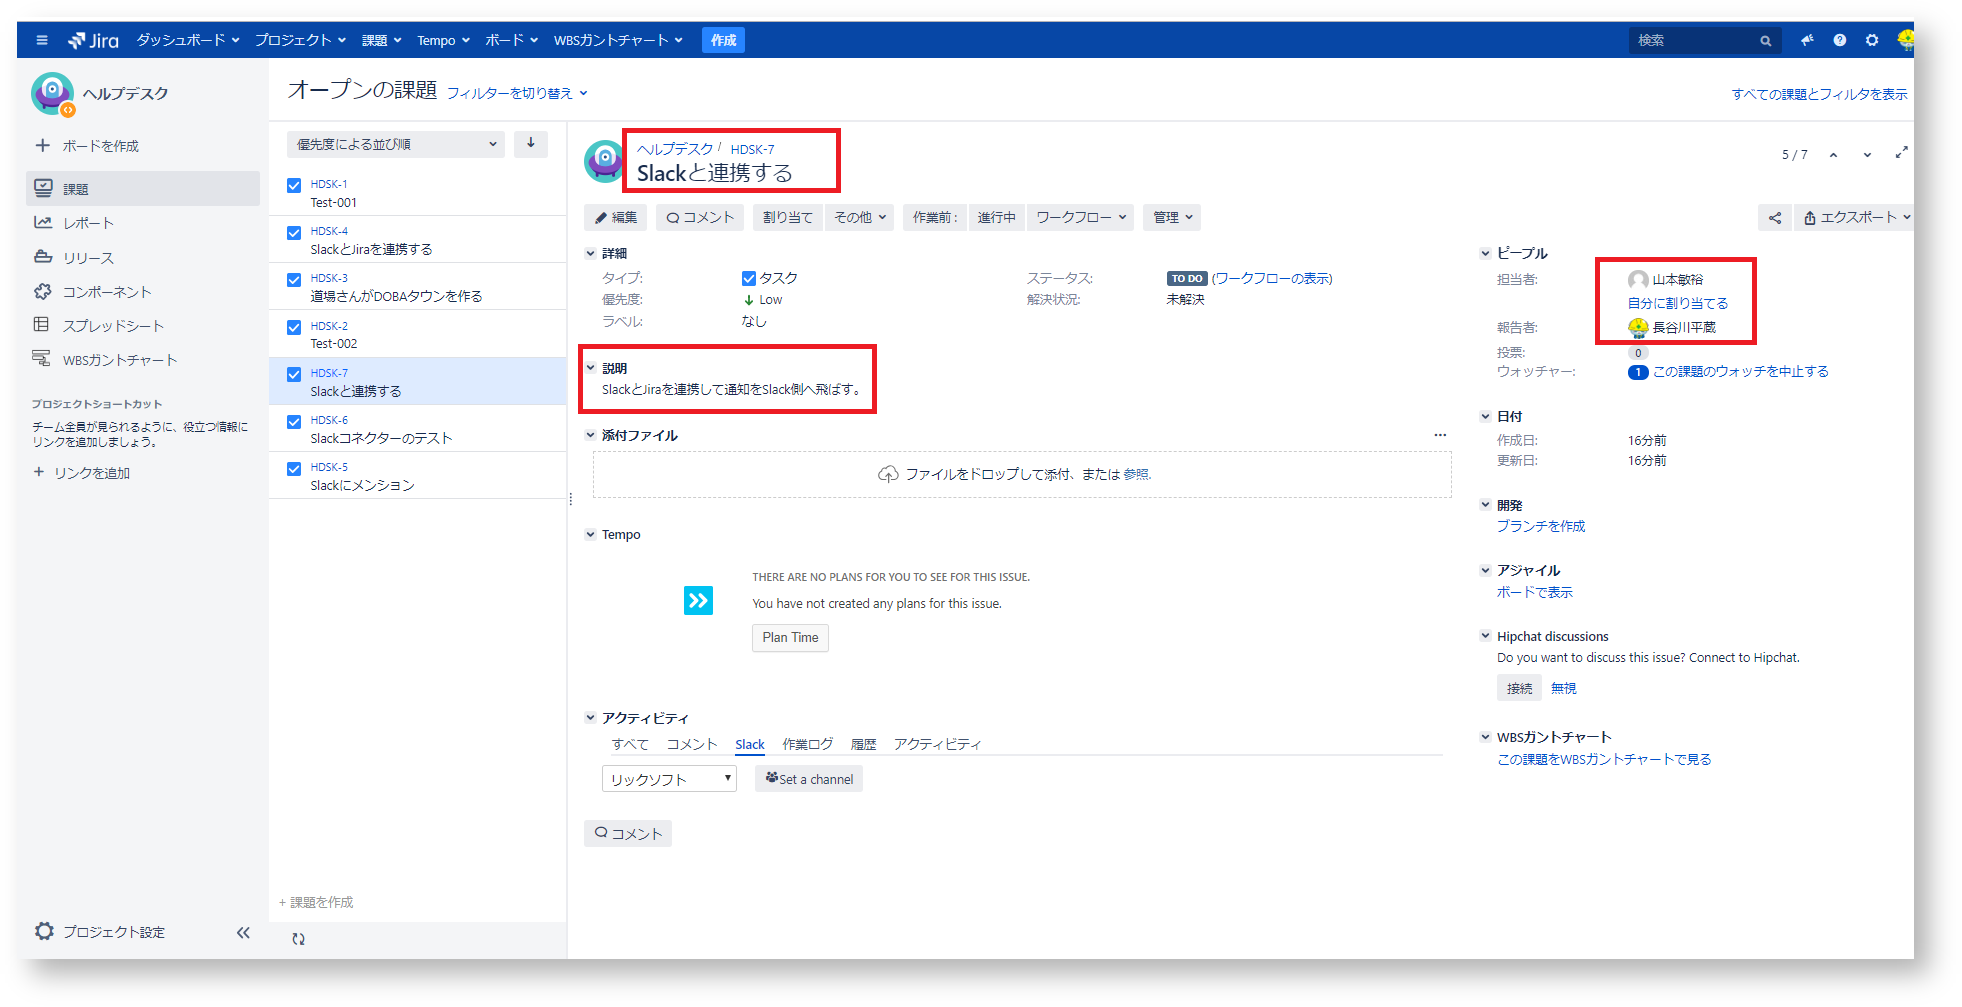Click the Plan Time button
The image size is (1962, 1007).
pyautogui.click(x=790, y=638)
